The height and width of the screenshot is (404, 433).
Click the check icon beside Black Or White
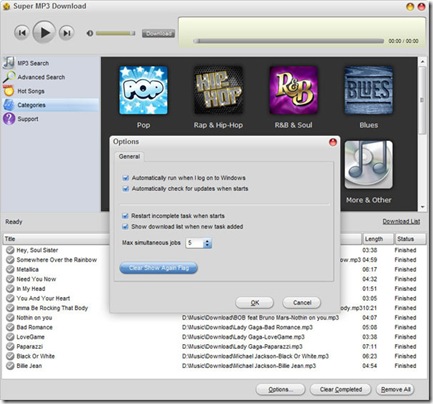coord(10,356)
